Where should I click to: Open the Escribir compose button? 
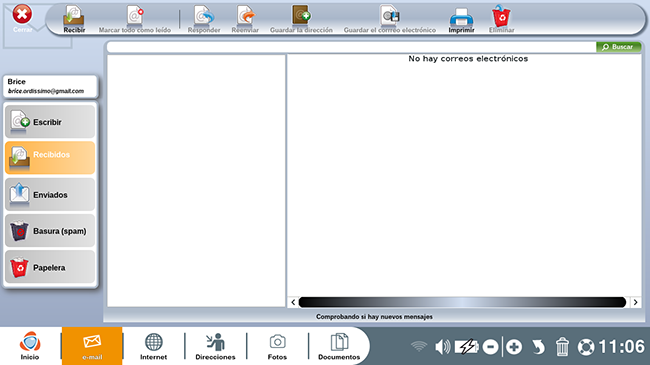(50, 122)
